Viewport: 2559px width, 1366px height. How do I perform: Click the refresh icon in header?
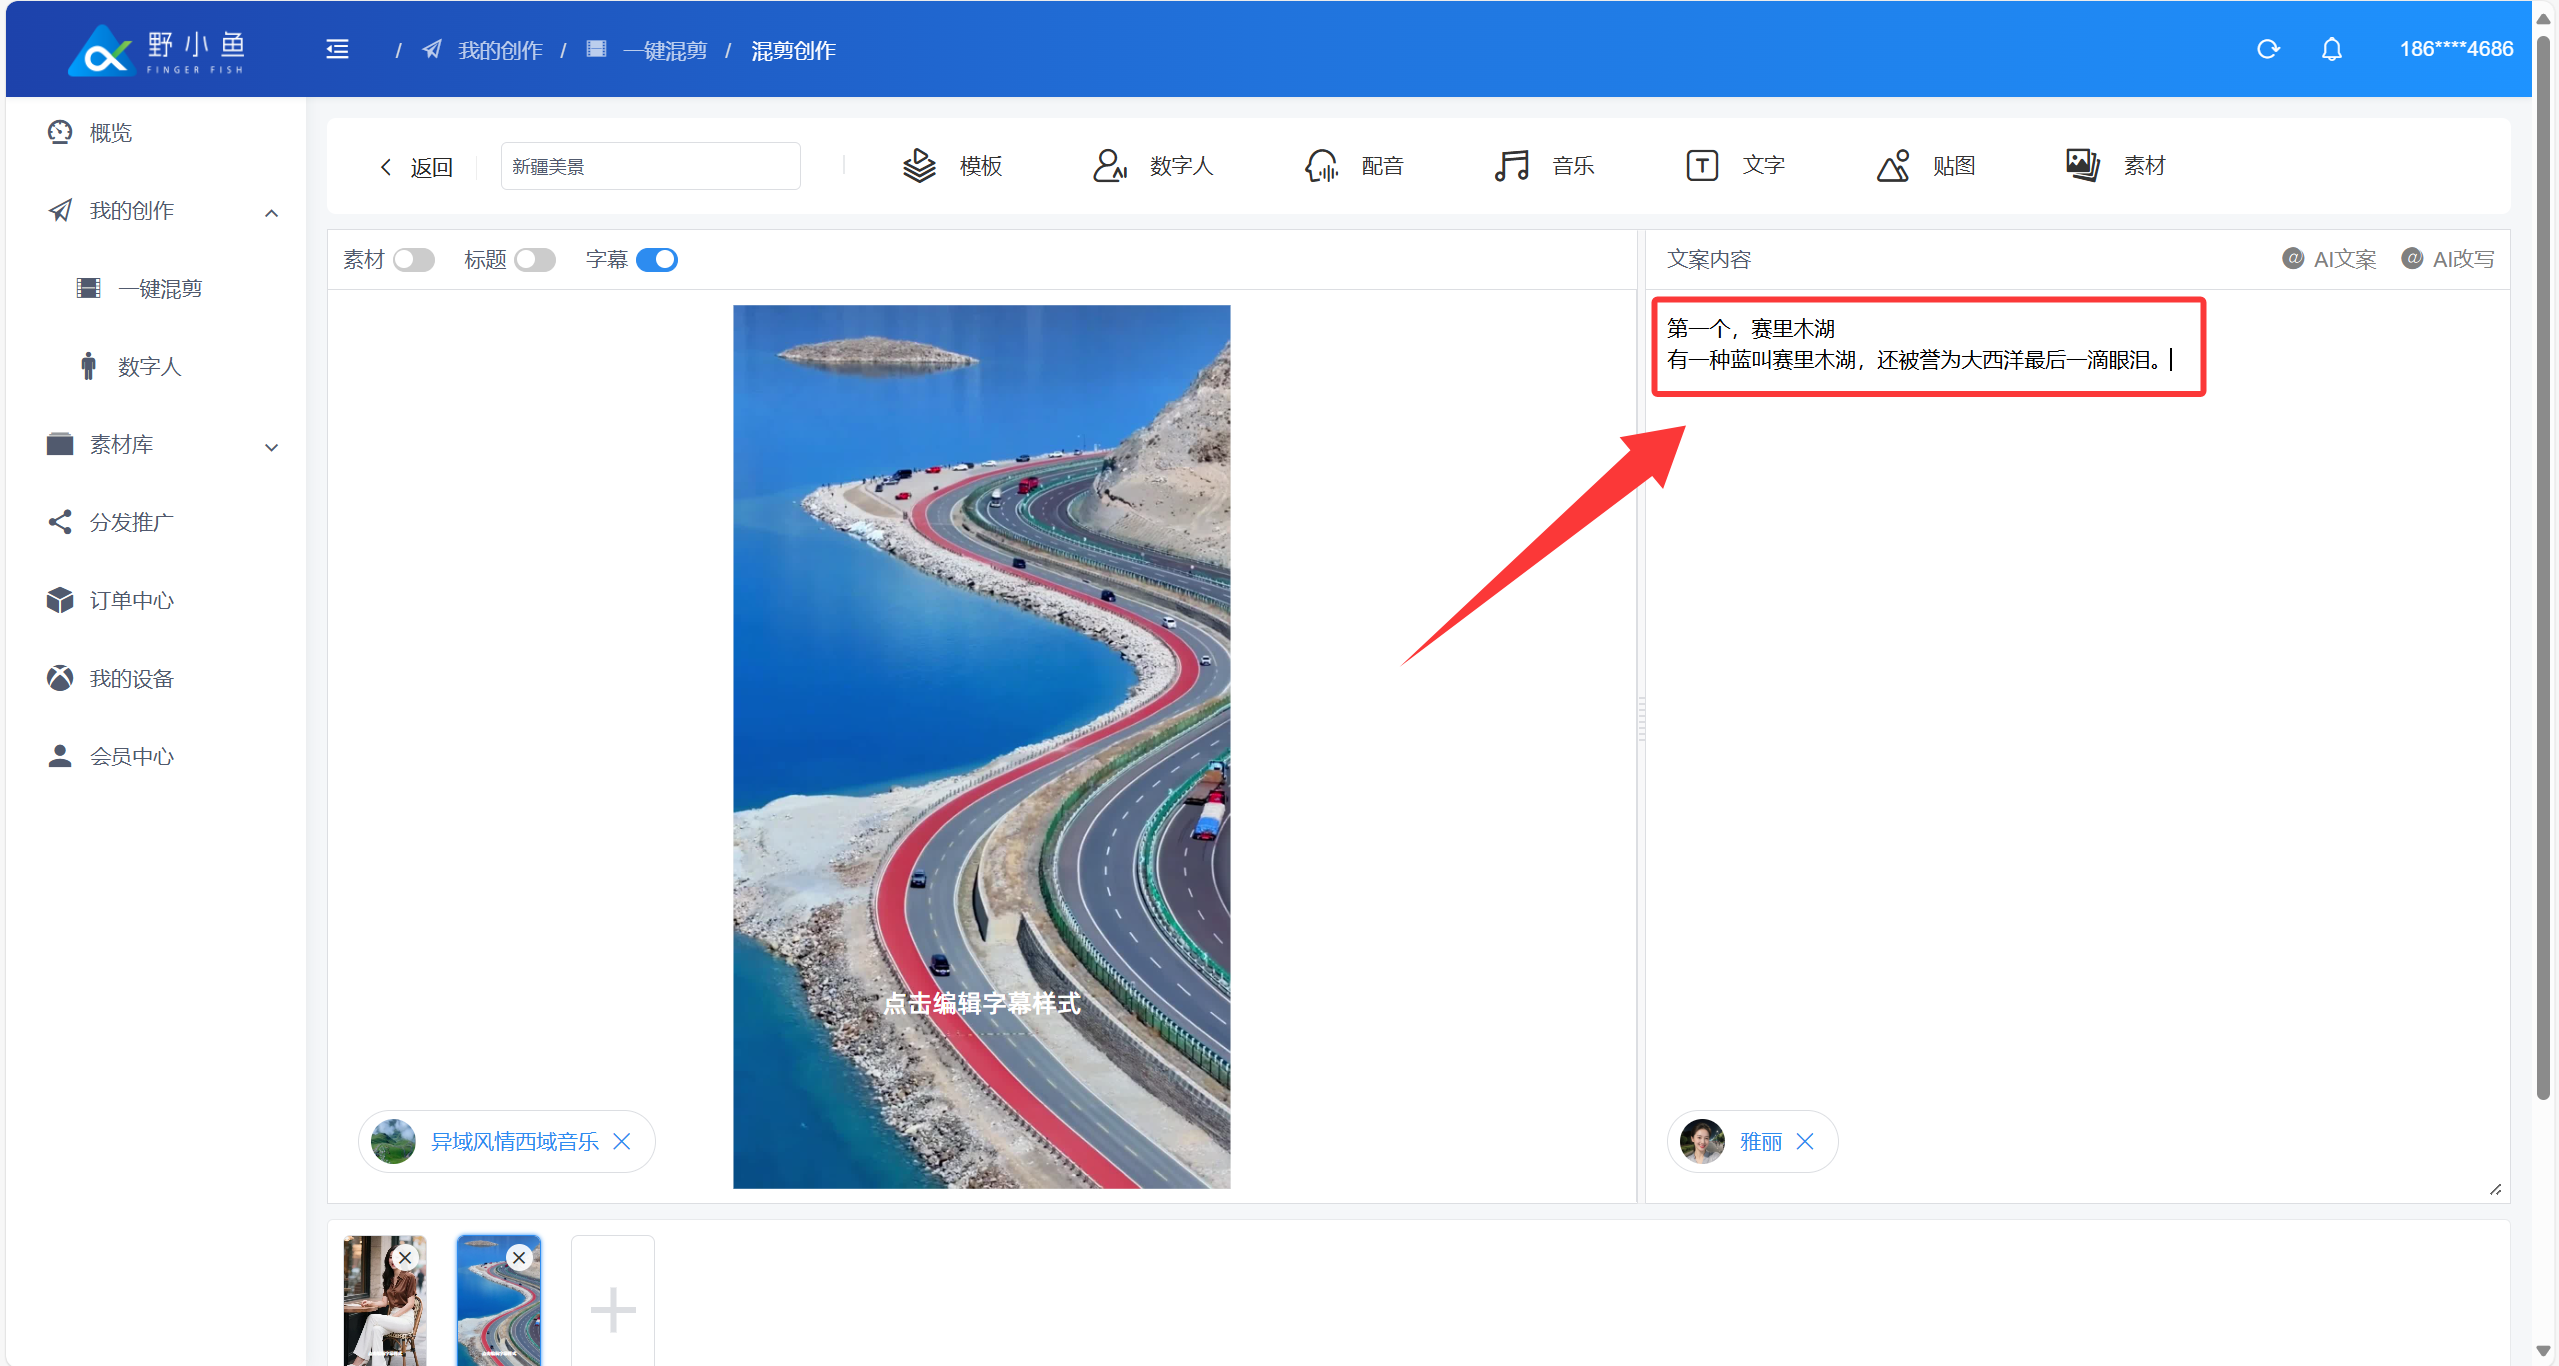click(x=2267, y=49)
